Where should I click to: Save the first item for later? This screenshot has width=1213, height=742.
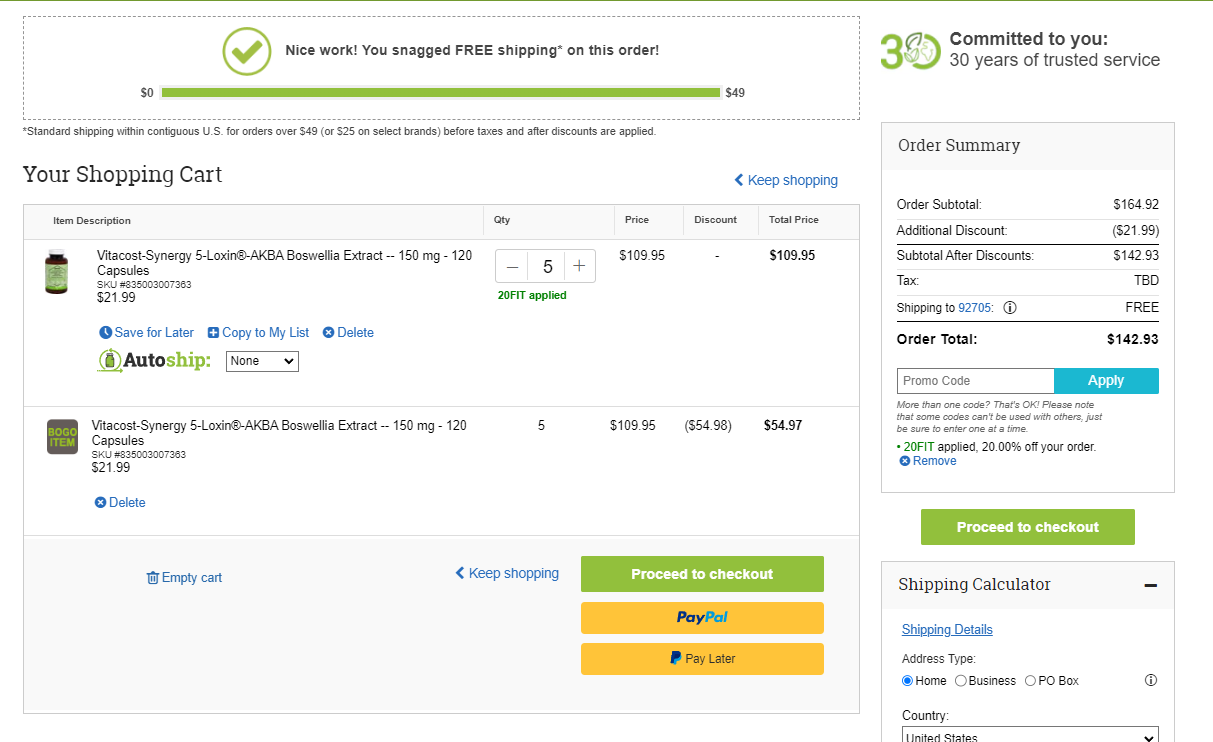(147, 333)
